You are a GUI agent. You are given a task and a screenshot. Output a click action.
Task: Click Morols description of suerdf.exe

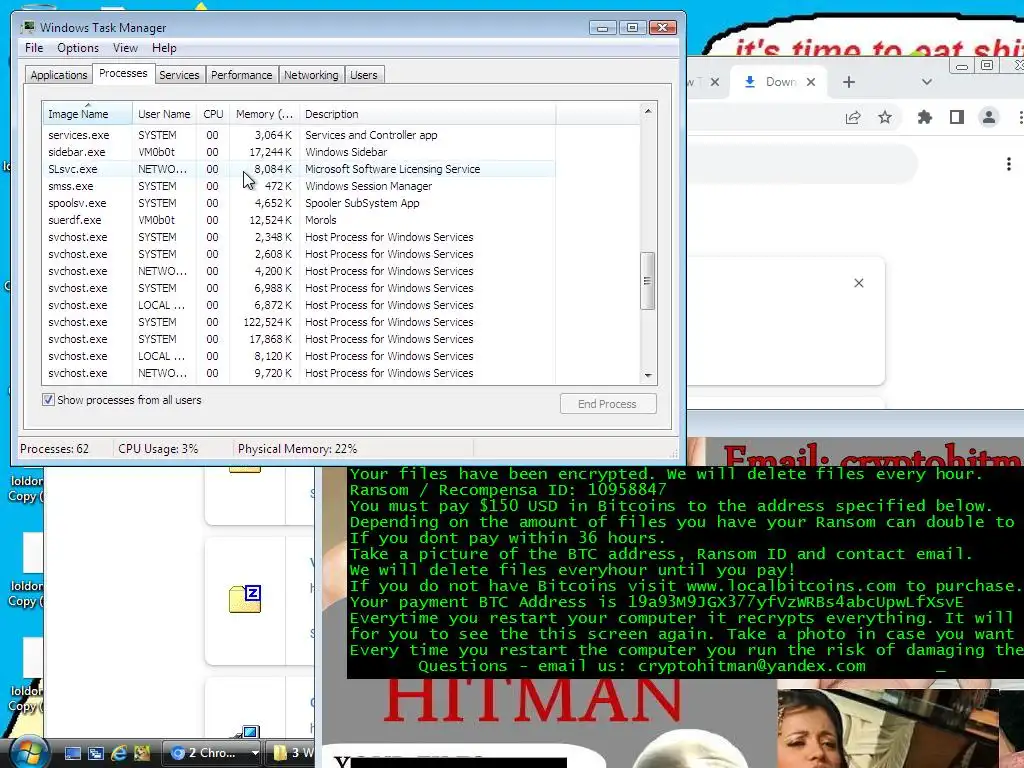(321, 220)
